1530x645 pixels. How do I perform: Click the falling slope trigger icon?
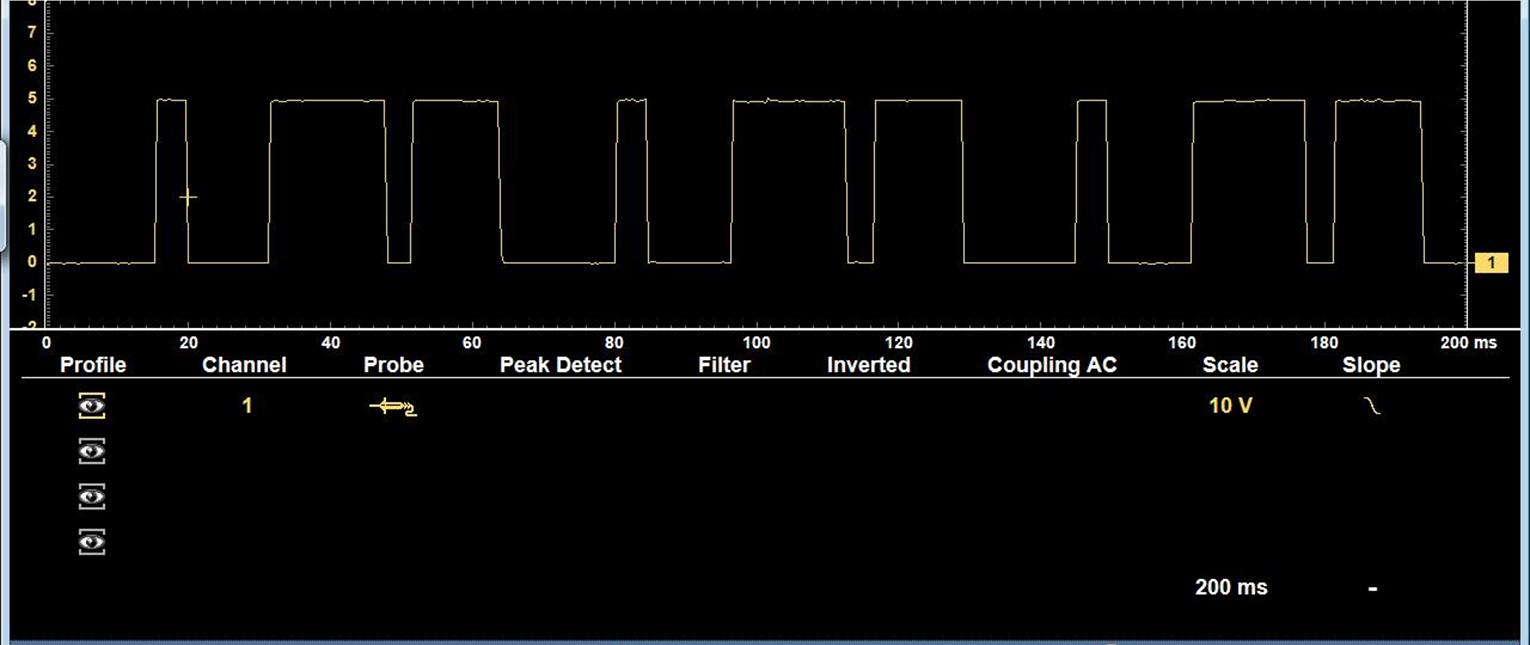coord(1372,405)
